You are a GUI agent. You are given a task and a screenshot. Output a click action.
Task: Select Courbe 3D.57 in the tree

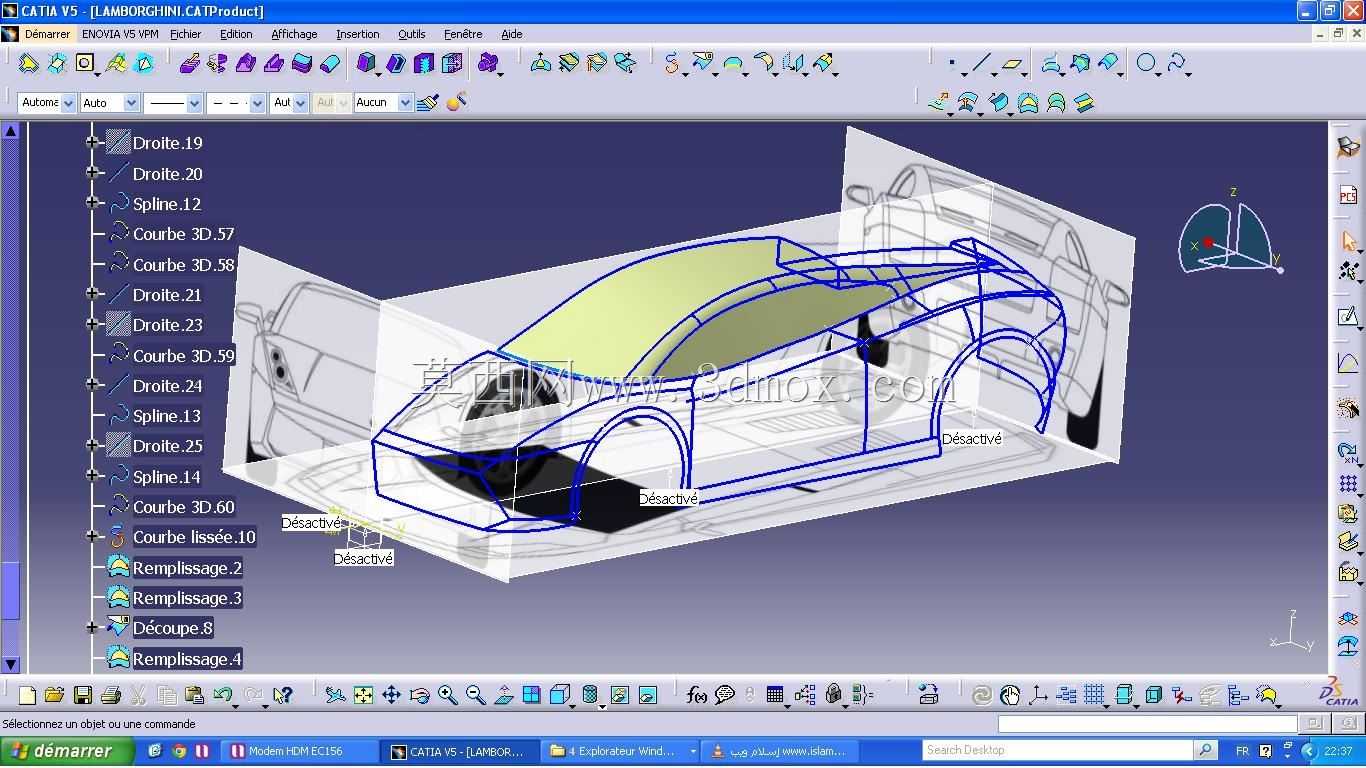coord(183,234)
